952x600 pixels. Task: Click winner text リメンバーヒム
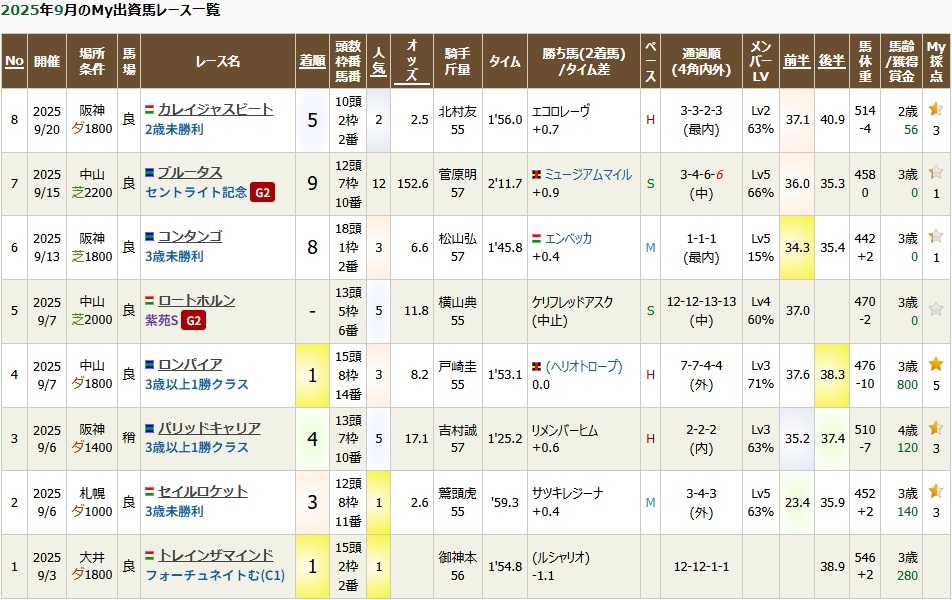(x=565, y=430)
